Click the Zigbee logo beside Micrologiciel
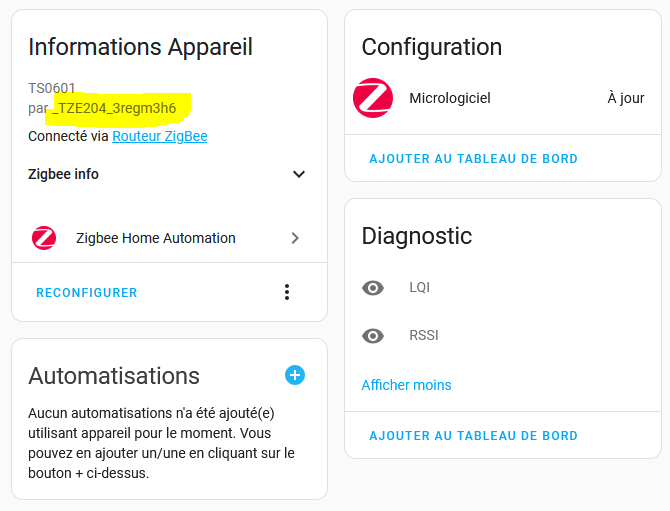The image size is (670, 511). [373, 98]
